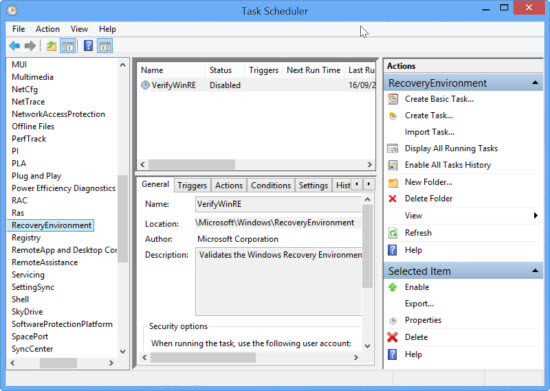
Task: Open the View menu
Action: (x=79, y=29)
